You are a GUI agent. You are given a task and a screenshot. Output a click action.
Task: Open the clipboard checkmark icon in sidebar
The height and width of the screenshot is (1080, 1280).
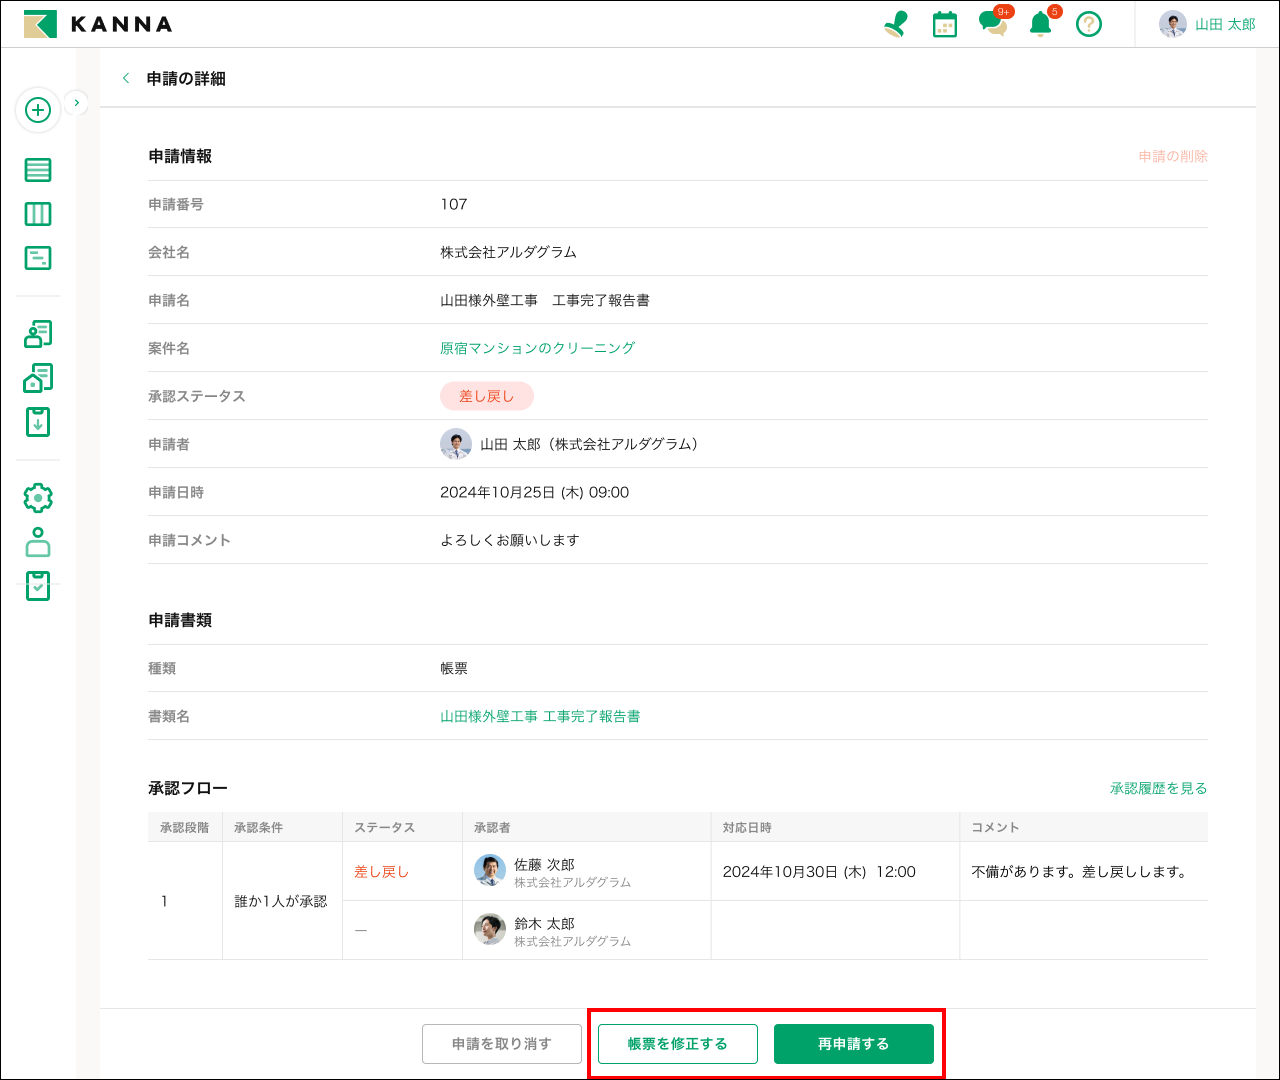pos(38,586)
